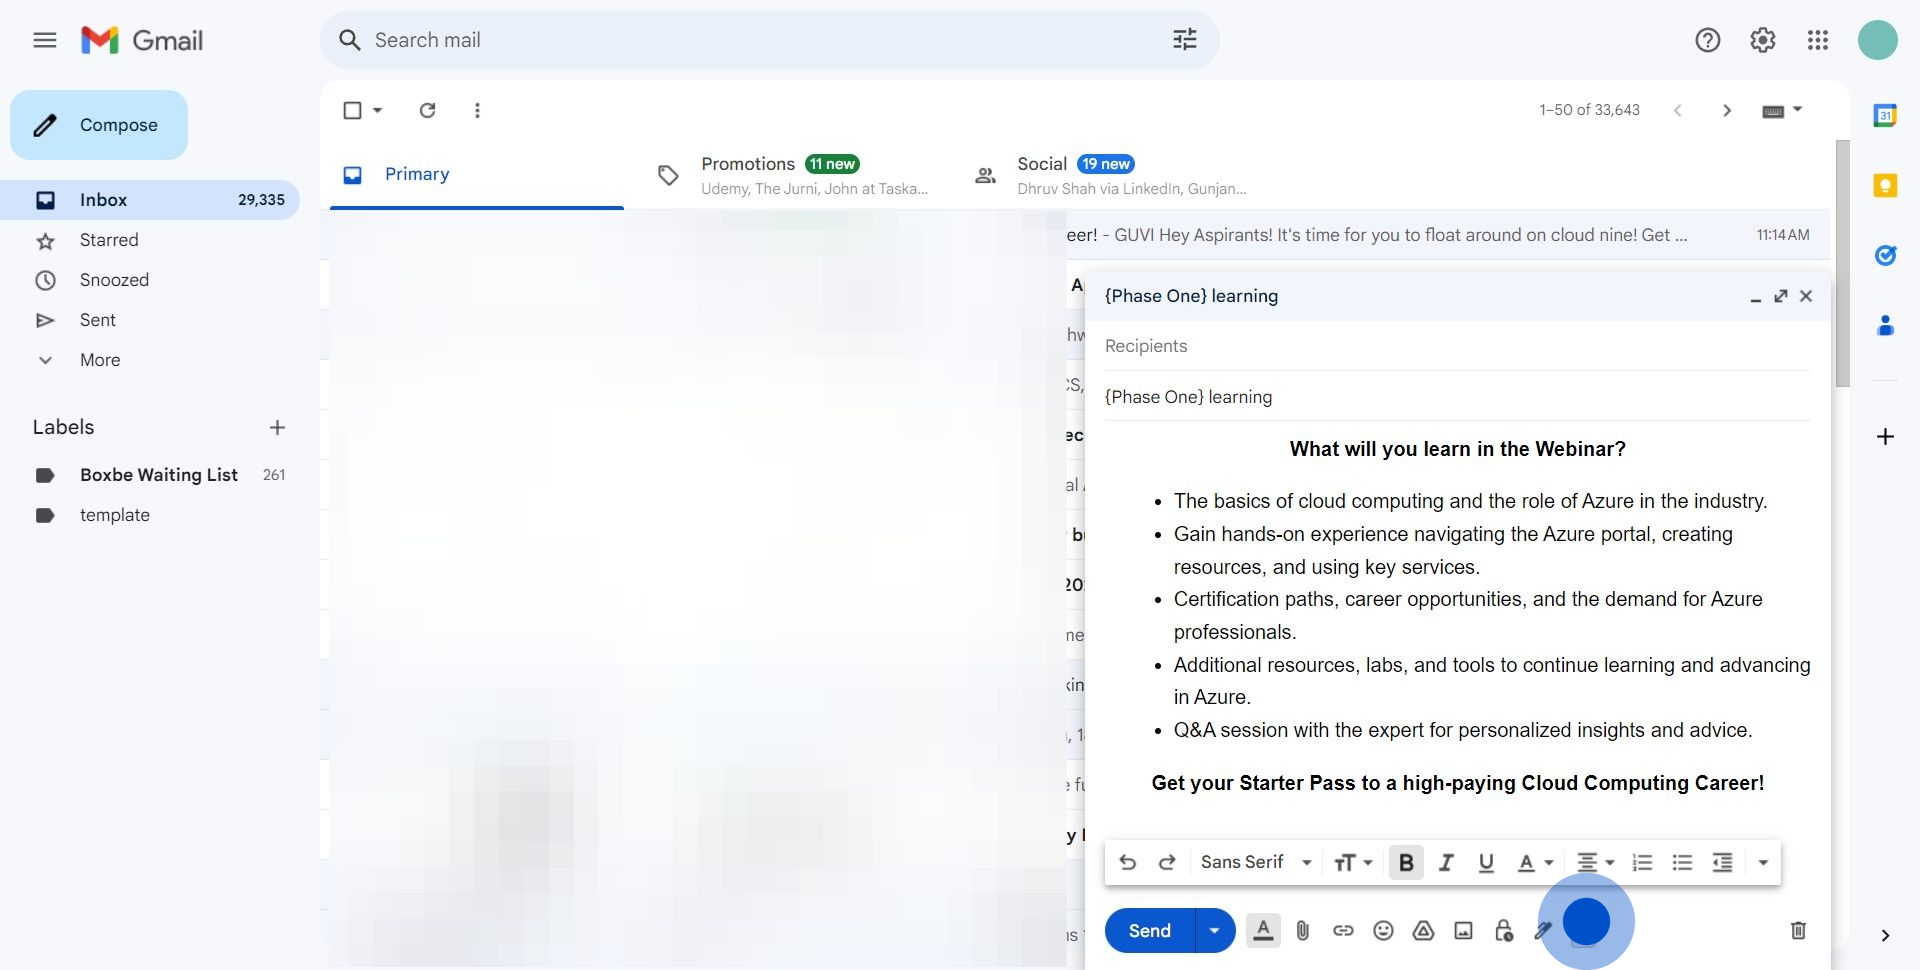Decrease indent in the message
This screenshot has height=970, width=1920.
point(1722,862)
